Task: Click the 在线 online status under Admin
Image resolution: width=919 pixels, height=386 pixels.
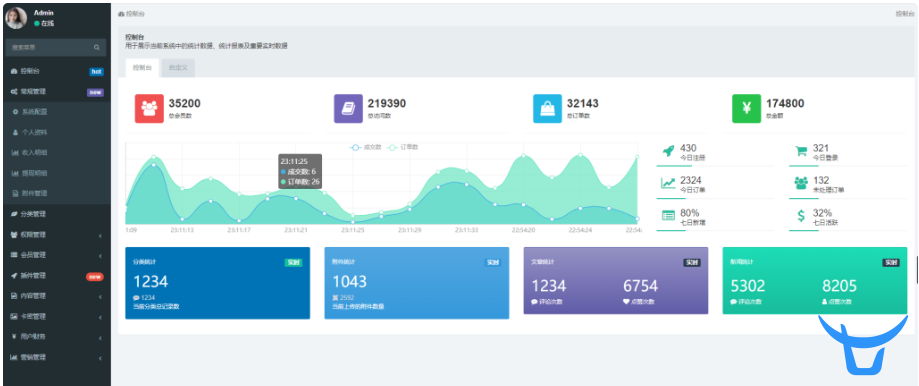Action: pyautogui.click(x=45, y=23)
